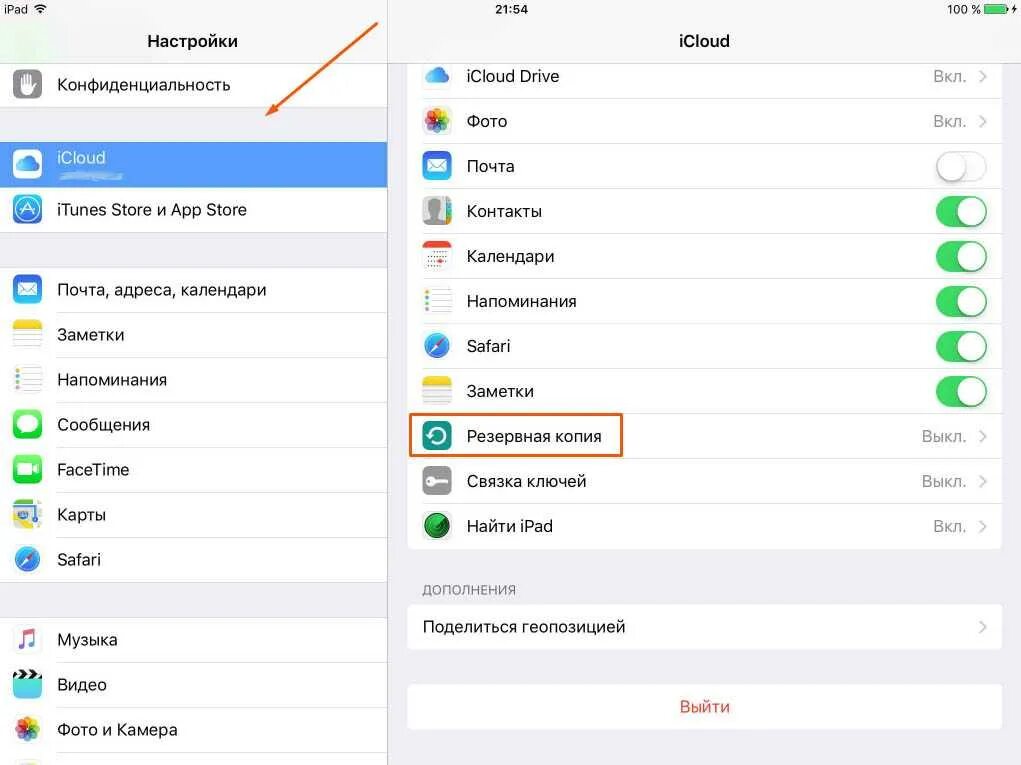The width and height of the screenshot is (1021, 765).
Task: Open the Резервная копия backup icon
Action: (437, 436)
